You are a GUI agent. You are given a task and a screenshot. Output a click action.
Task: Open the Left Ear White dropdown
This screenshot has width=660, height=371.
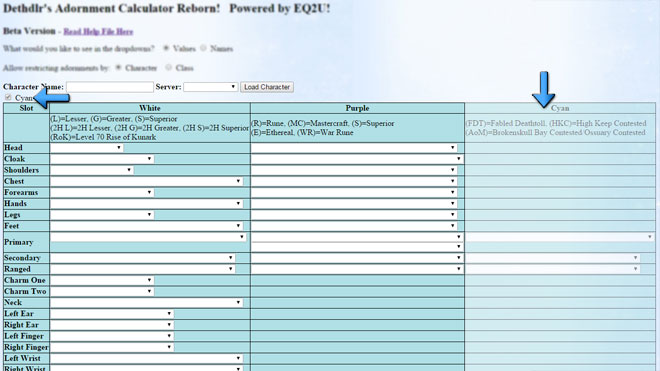[x=112, y=313]
